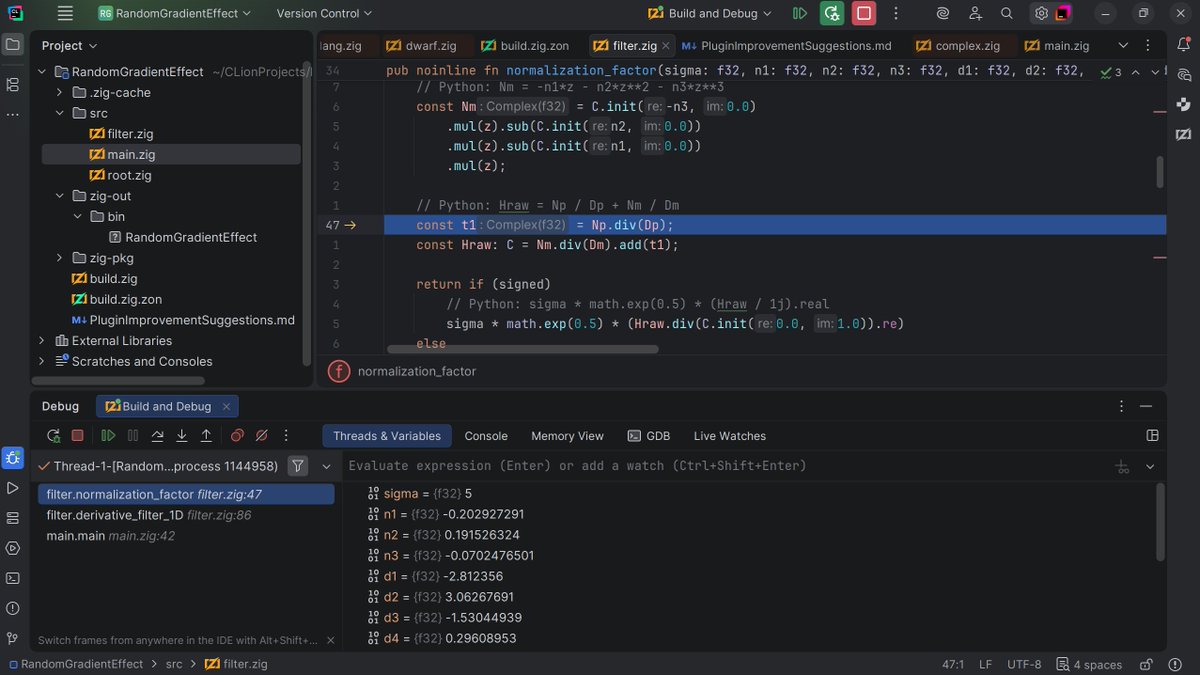Open the Project tool window icon
1200x675 pixels.
point(13,45)
